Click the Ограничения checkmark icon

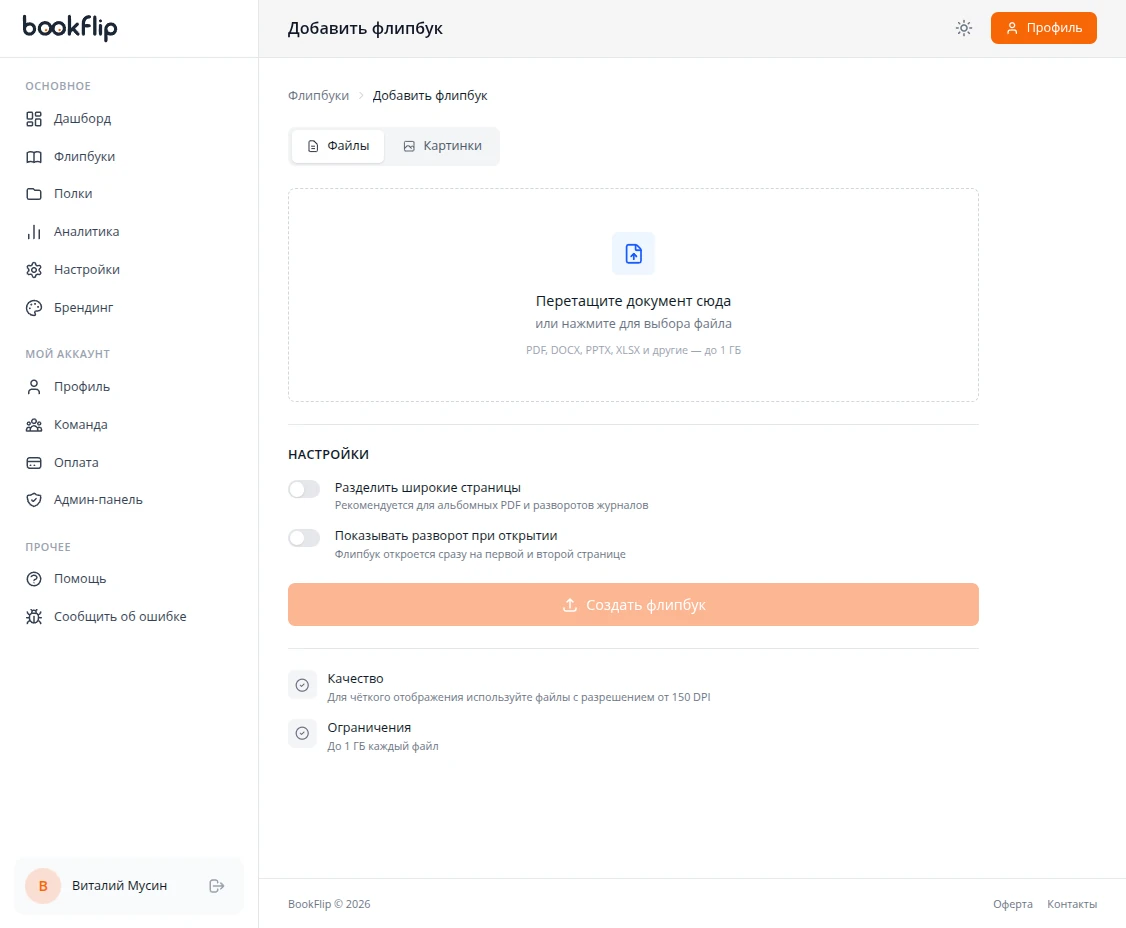[302, 733]
